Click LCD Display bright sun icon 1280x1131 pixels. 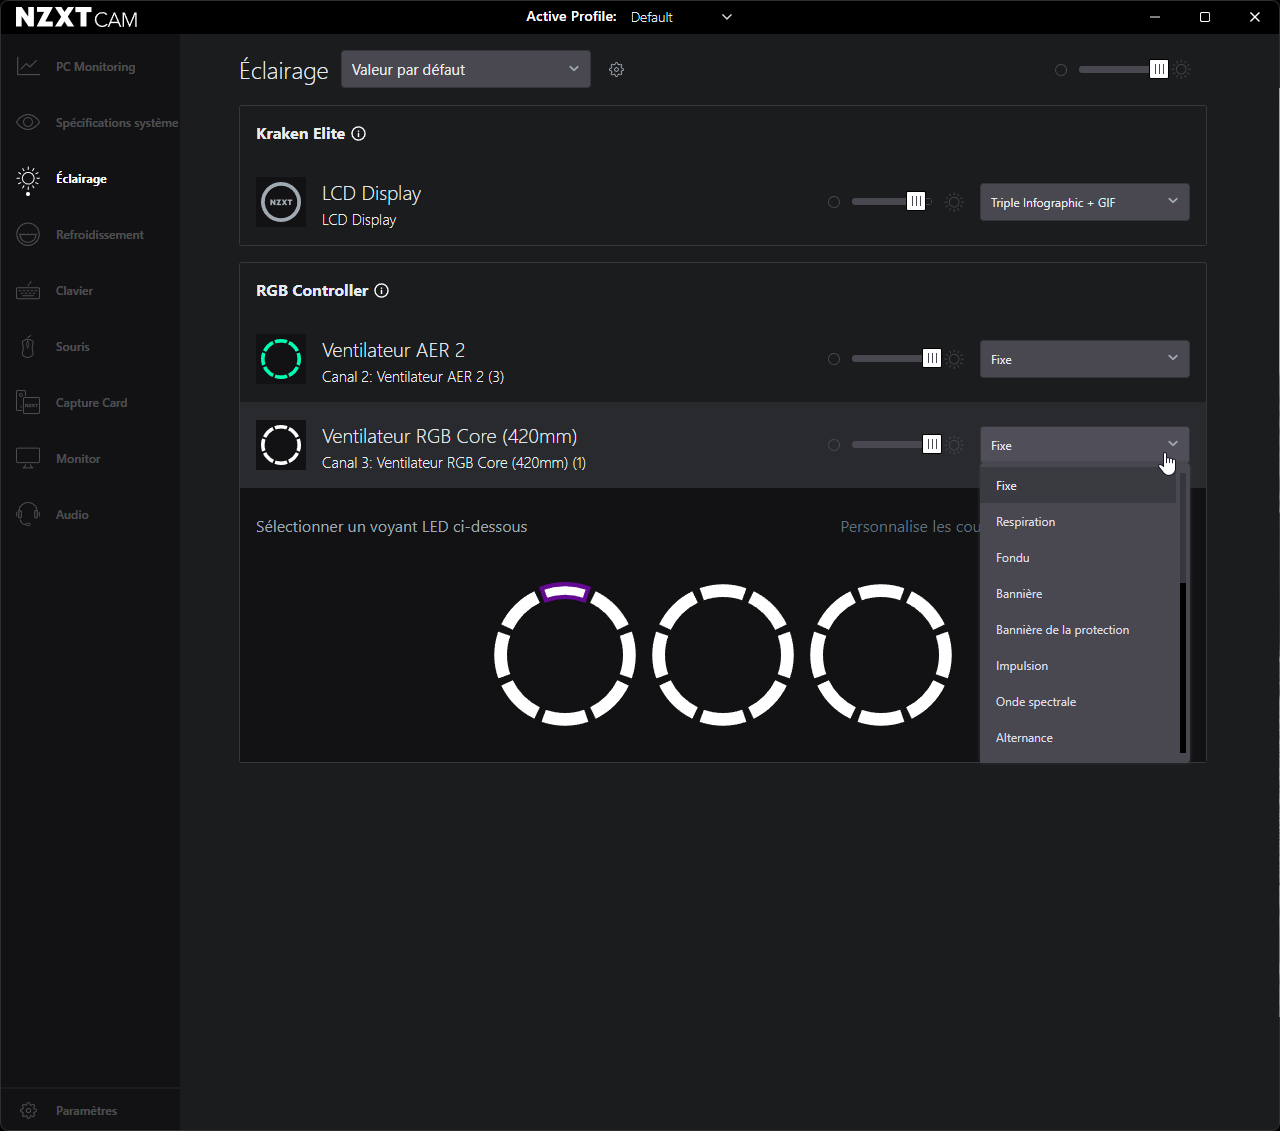coord(955,202)
